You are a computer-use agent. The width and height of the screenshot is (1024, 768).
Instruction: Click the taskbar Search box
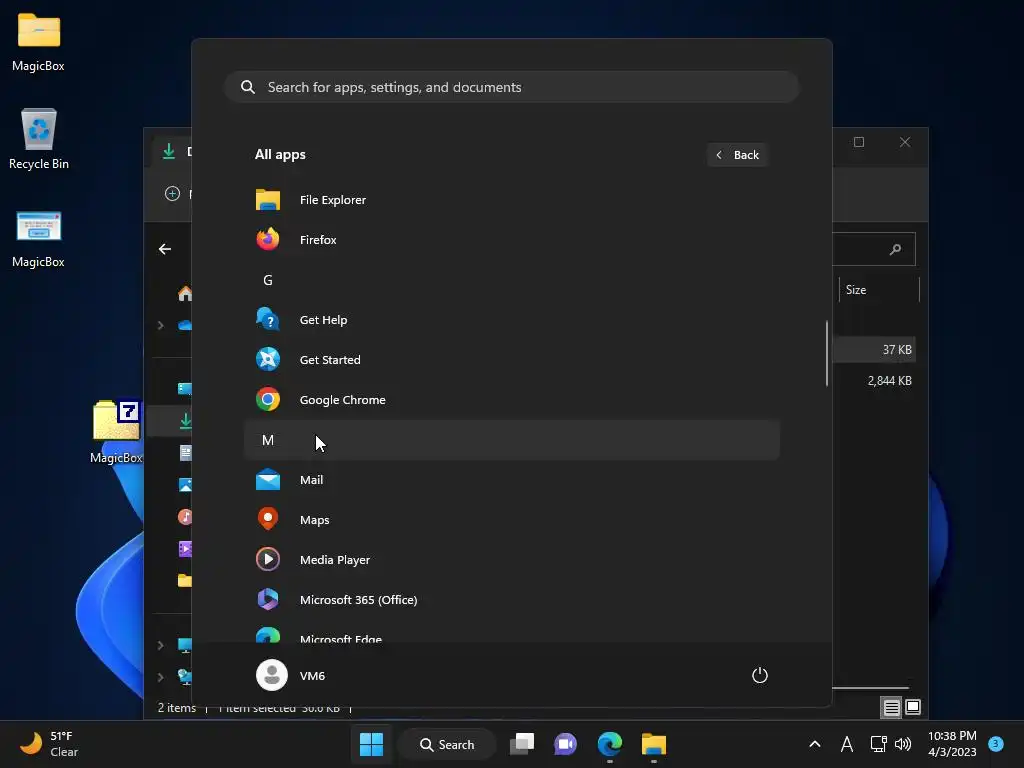click(447, 744)
